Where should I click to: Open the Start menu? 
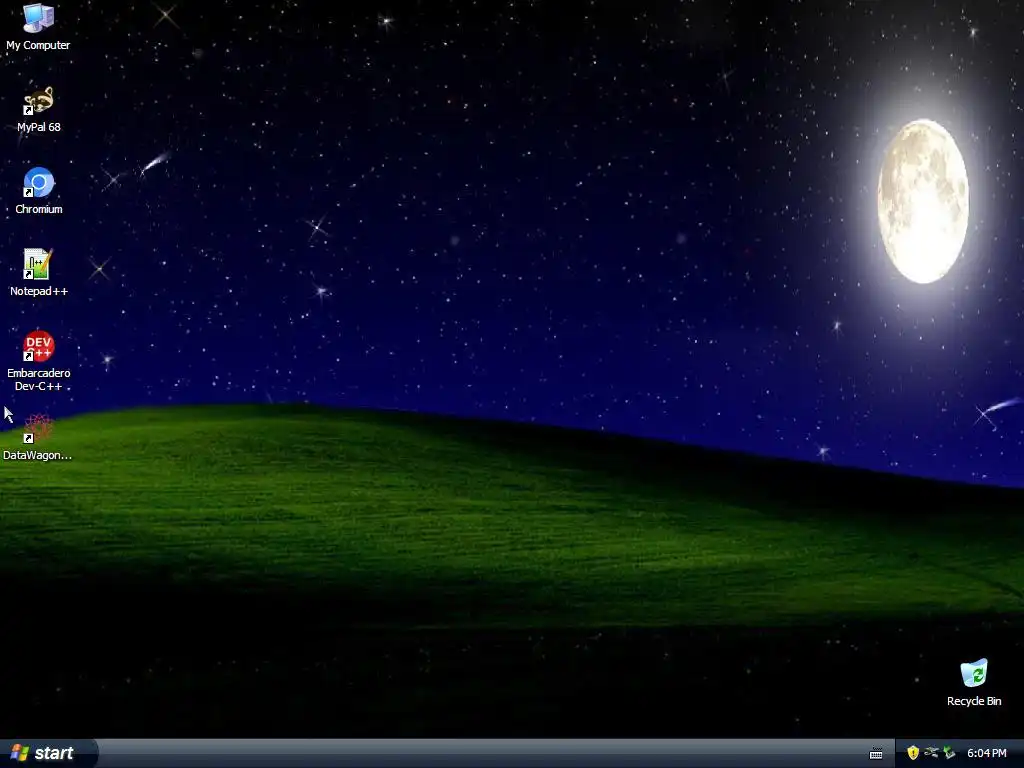tap(48, 753)
